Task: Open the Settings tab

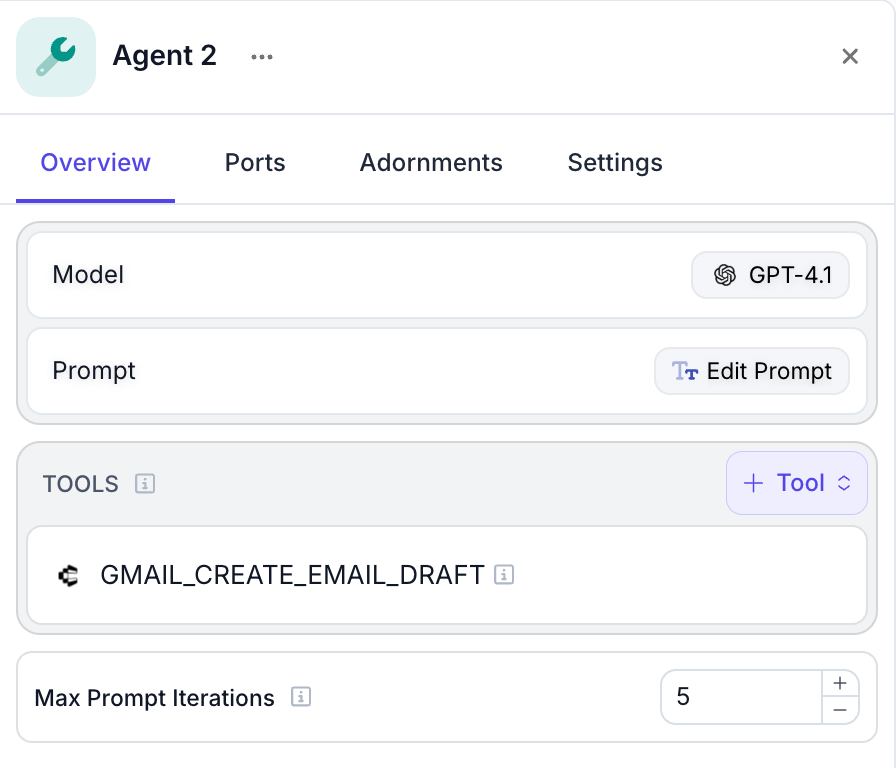Action: click(x=615, y=163)
